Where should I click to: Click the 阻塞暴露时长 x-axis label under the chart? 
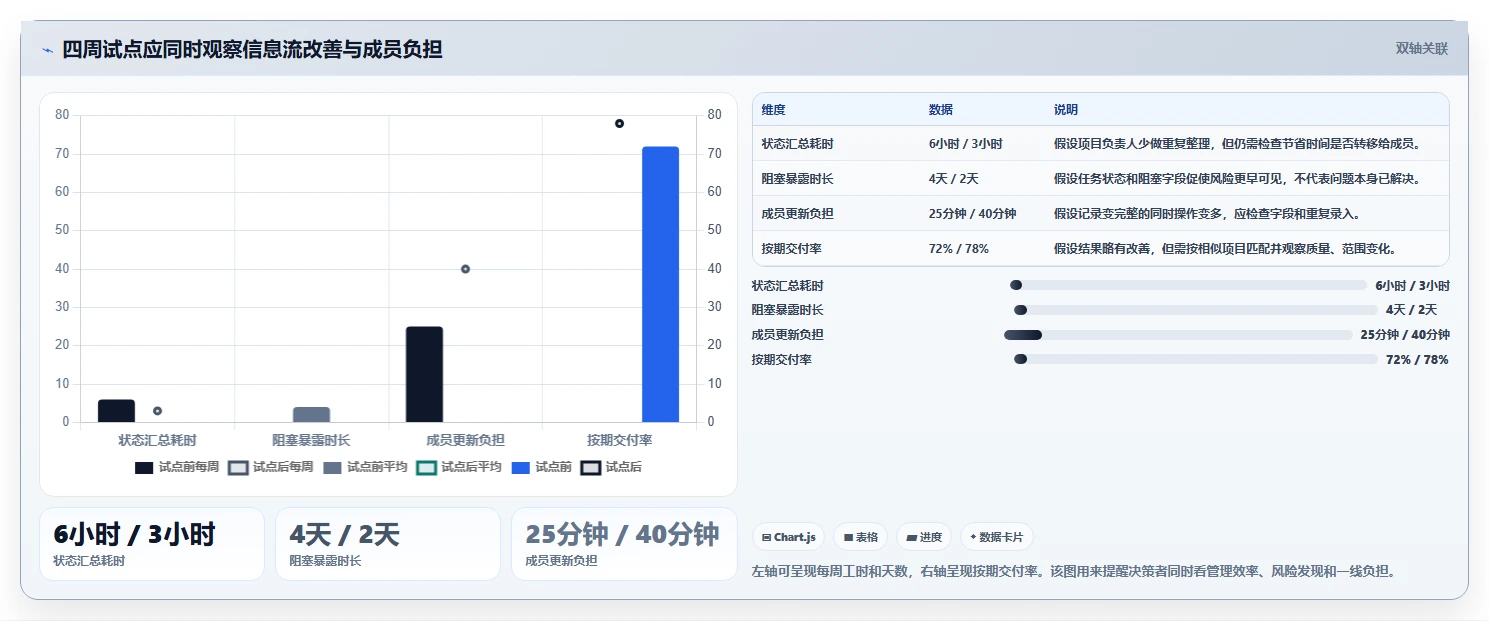(x=311, y=440)
